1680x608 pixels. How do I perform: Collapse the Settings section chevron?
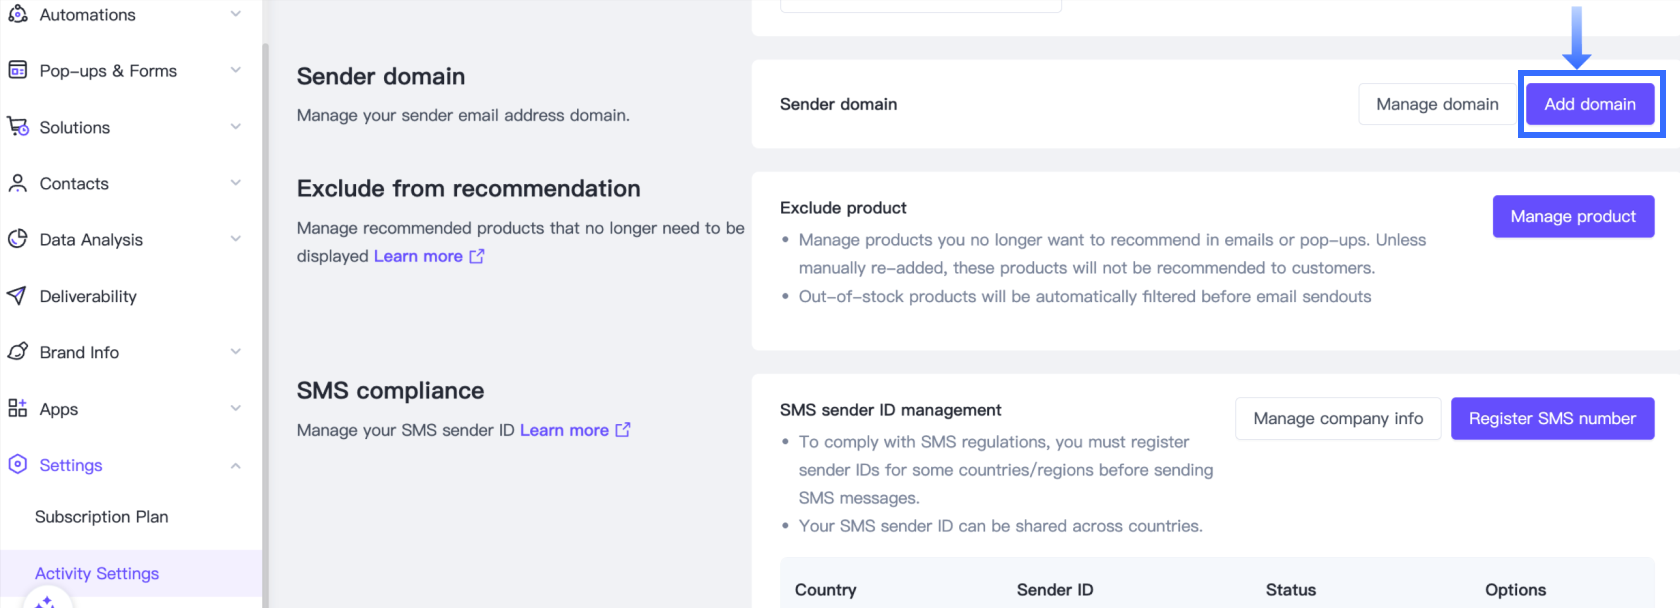[x=236, y=466]
